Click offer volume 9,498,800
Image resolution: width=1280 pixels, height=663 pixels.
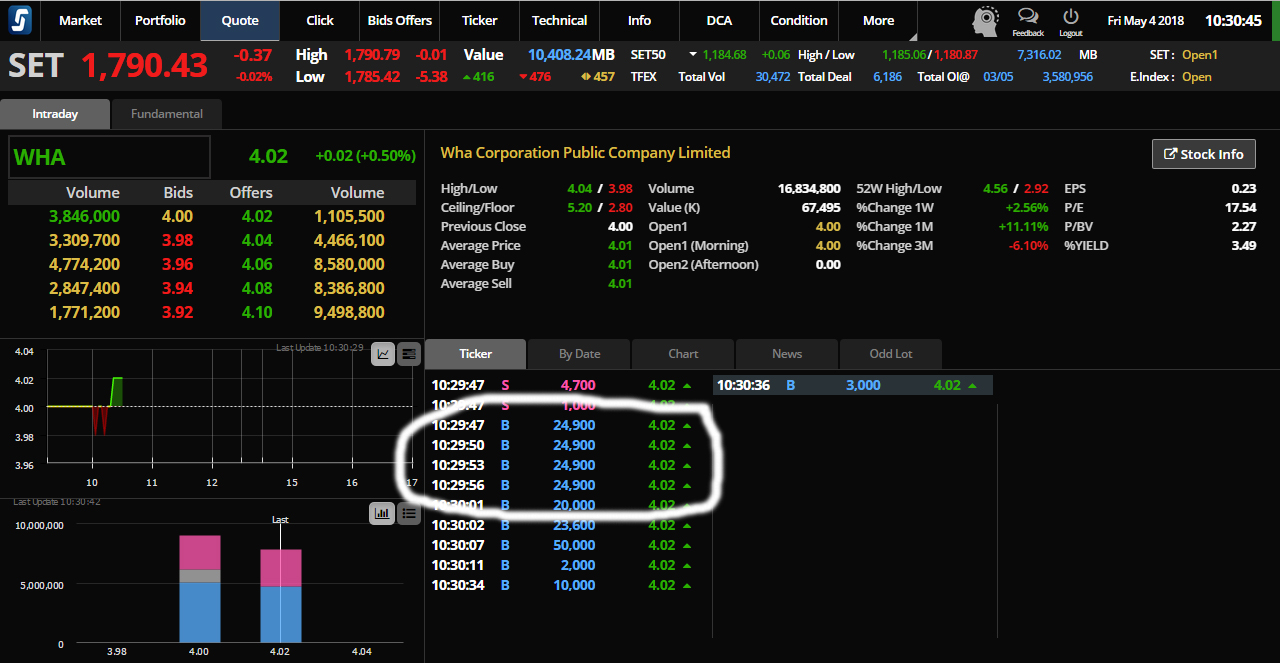click(x=349, y=312)
